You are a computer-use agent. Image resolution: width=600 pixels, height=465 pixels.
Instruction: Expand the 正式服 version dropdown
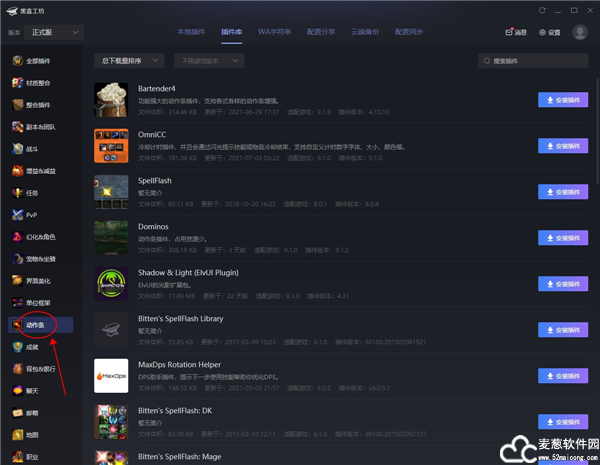57,32
